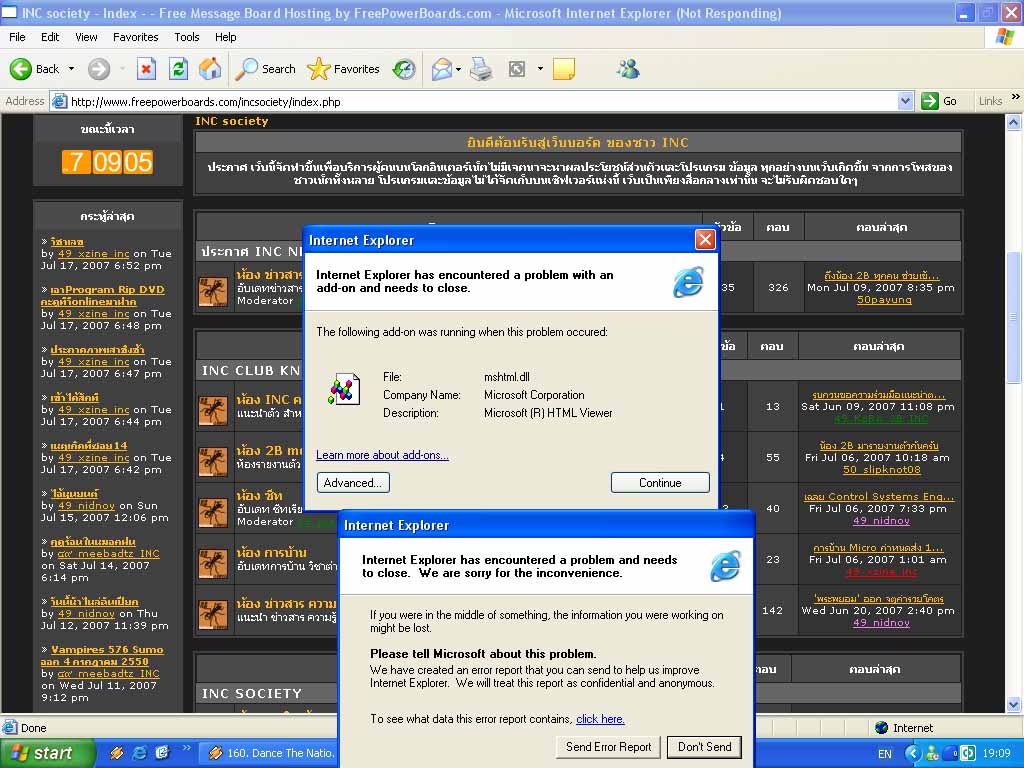Click the EN language indicator in taskbar
Image resolution: width=1024 pixels, height=768 pixels.
coord(885,754)
